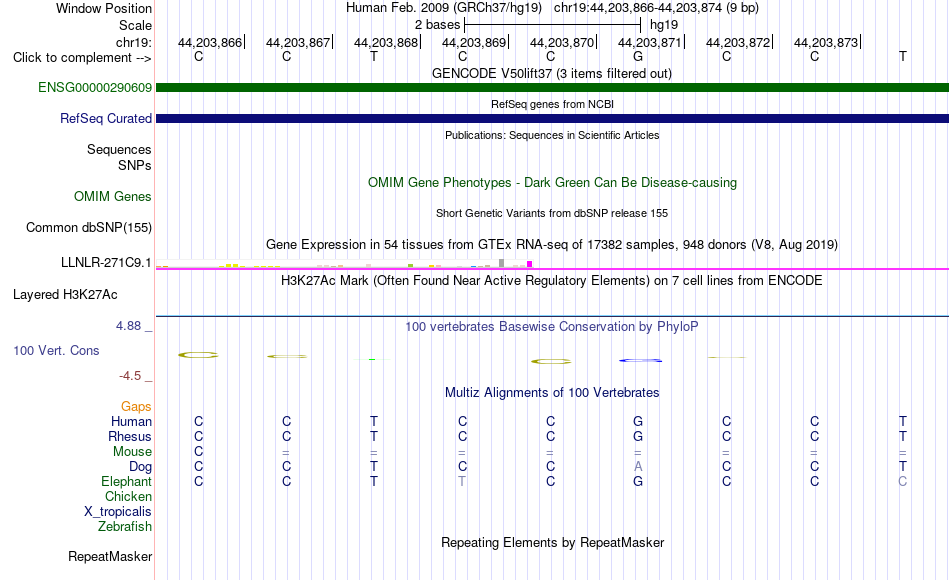The height and width of the screenshot is (580, 950).
Task: Select the Gaps row label
Action: click(x=136, y=406)
